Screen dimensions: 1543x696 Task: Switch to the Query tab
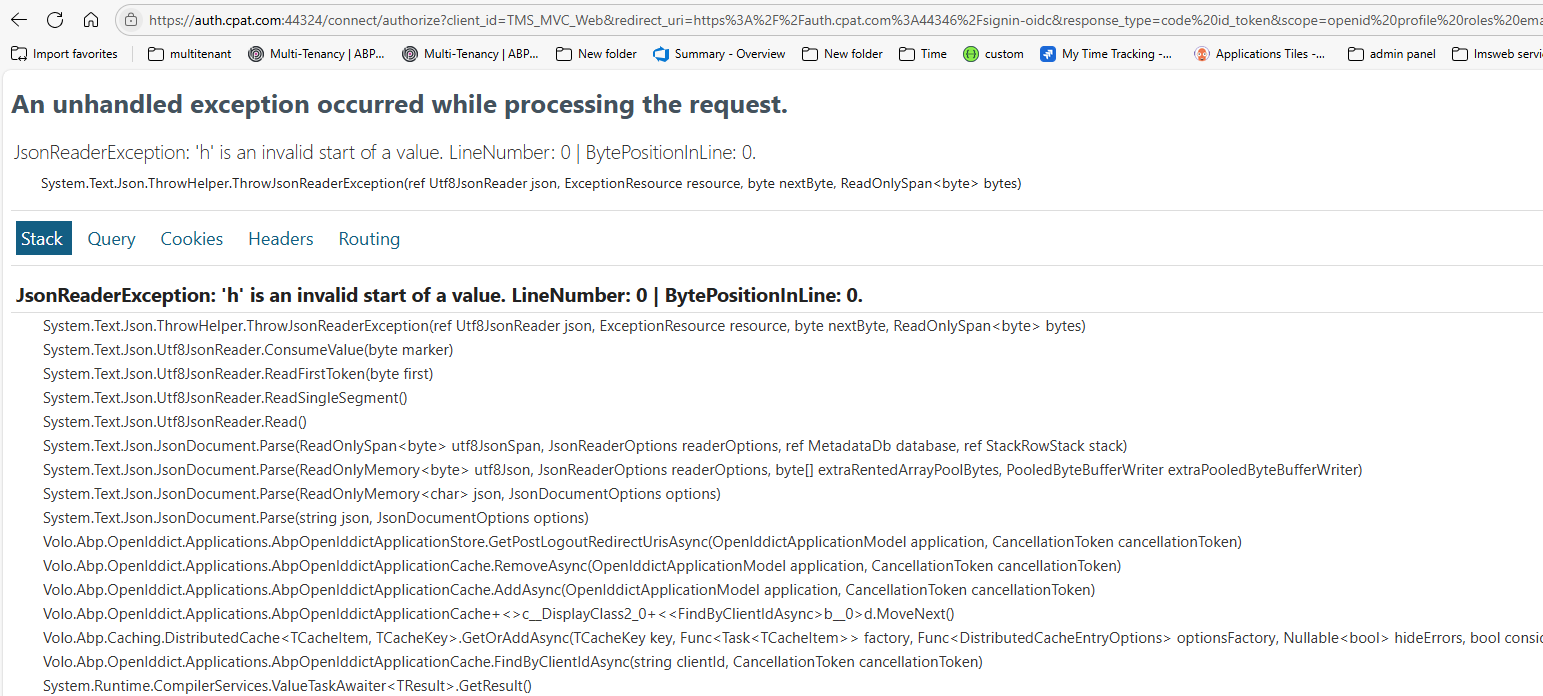point(111,239)
